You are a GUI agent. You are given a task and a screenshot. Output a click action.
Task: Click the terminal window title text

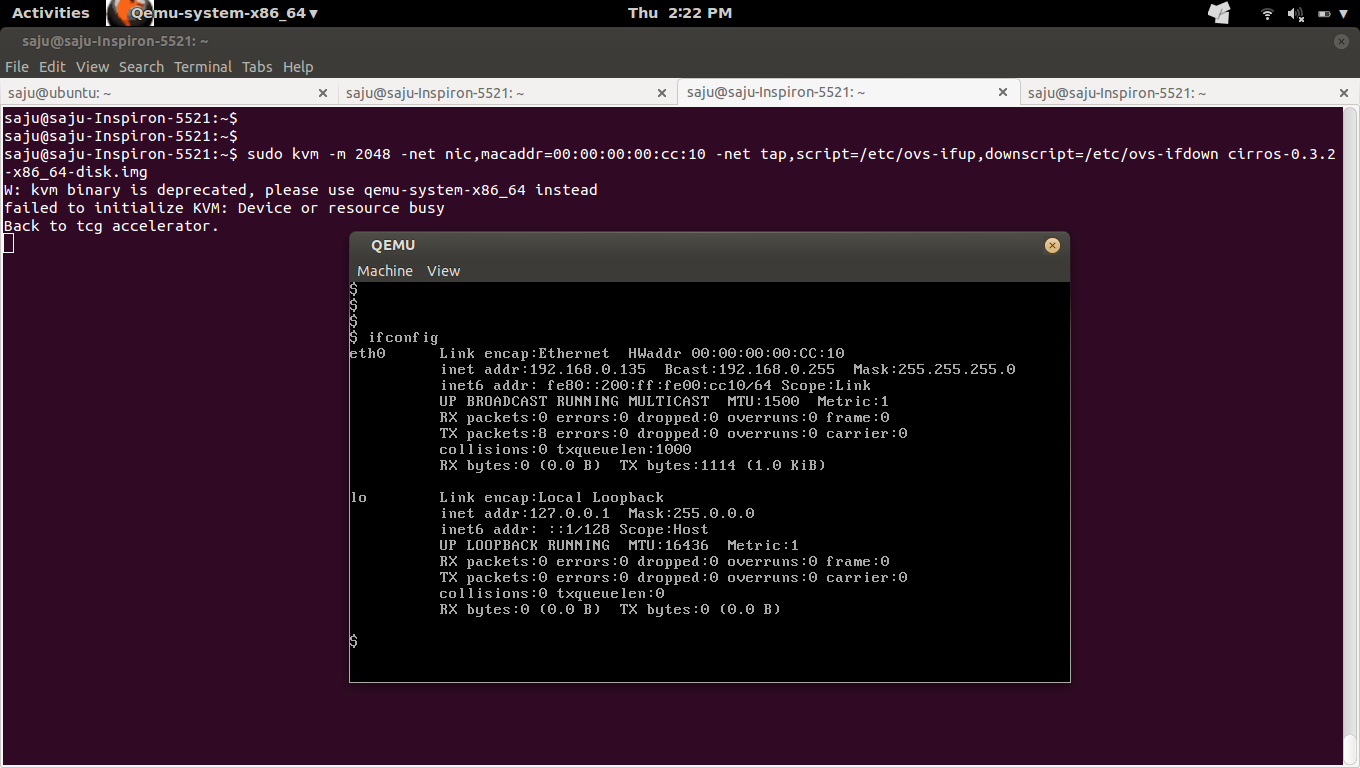[x=115, y=41]
